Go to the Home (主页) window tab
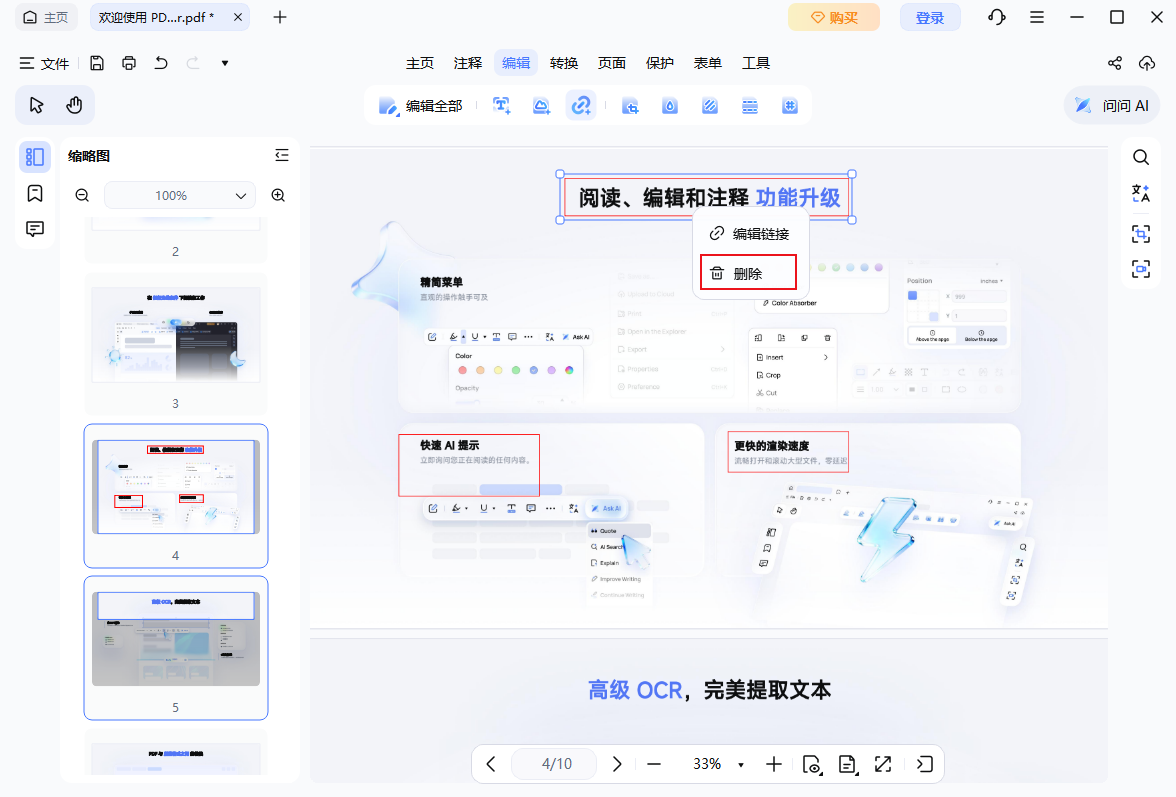This screenshot has height=797, width=1176. pyautogui.click(x=46, y=17)
